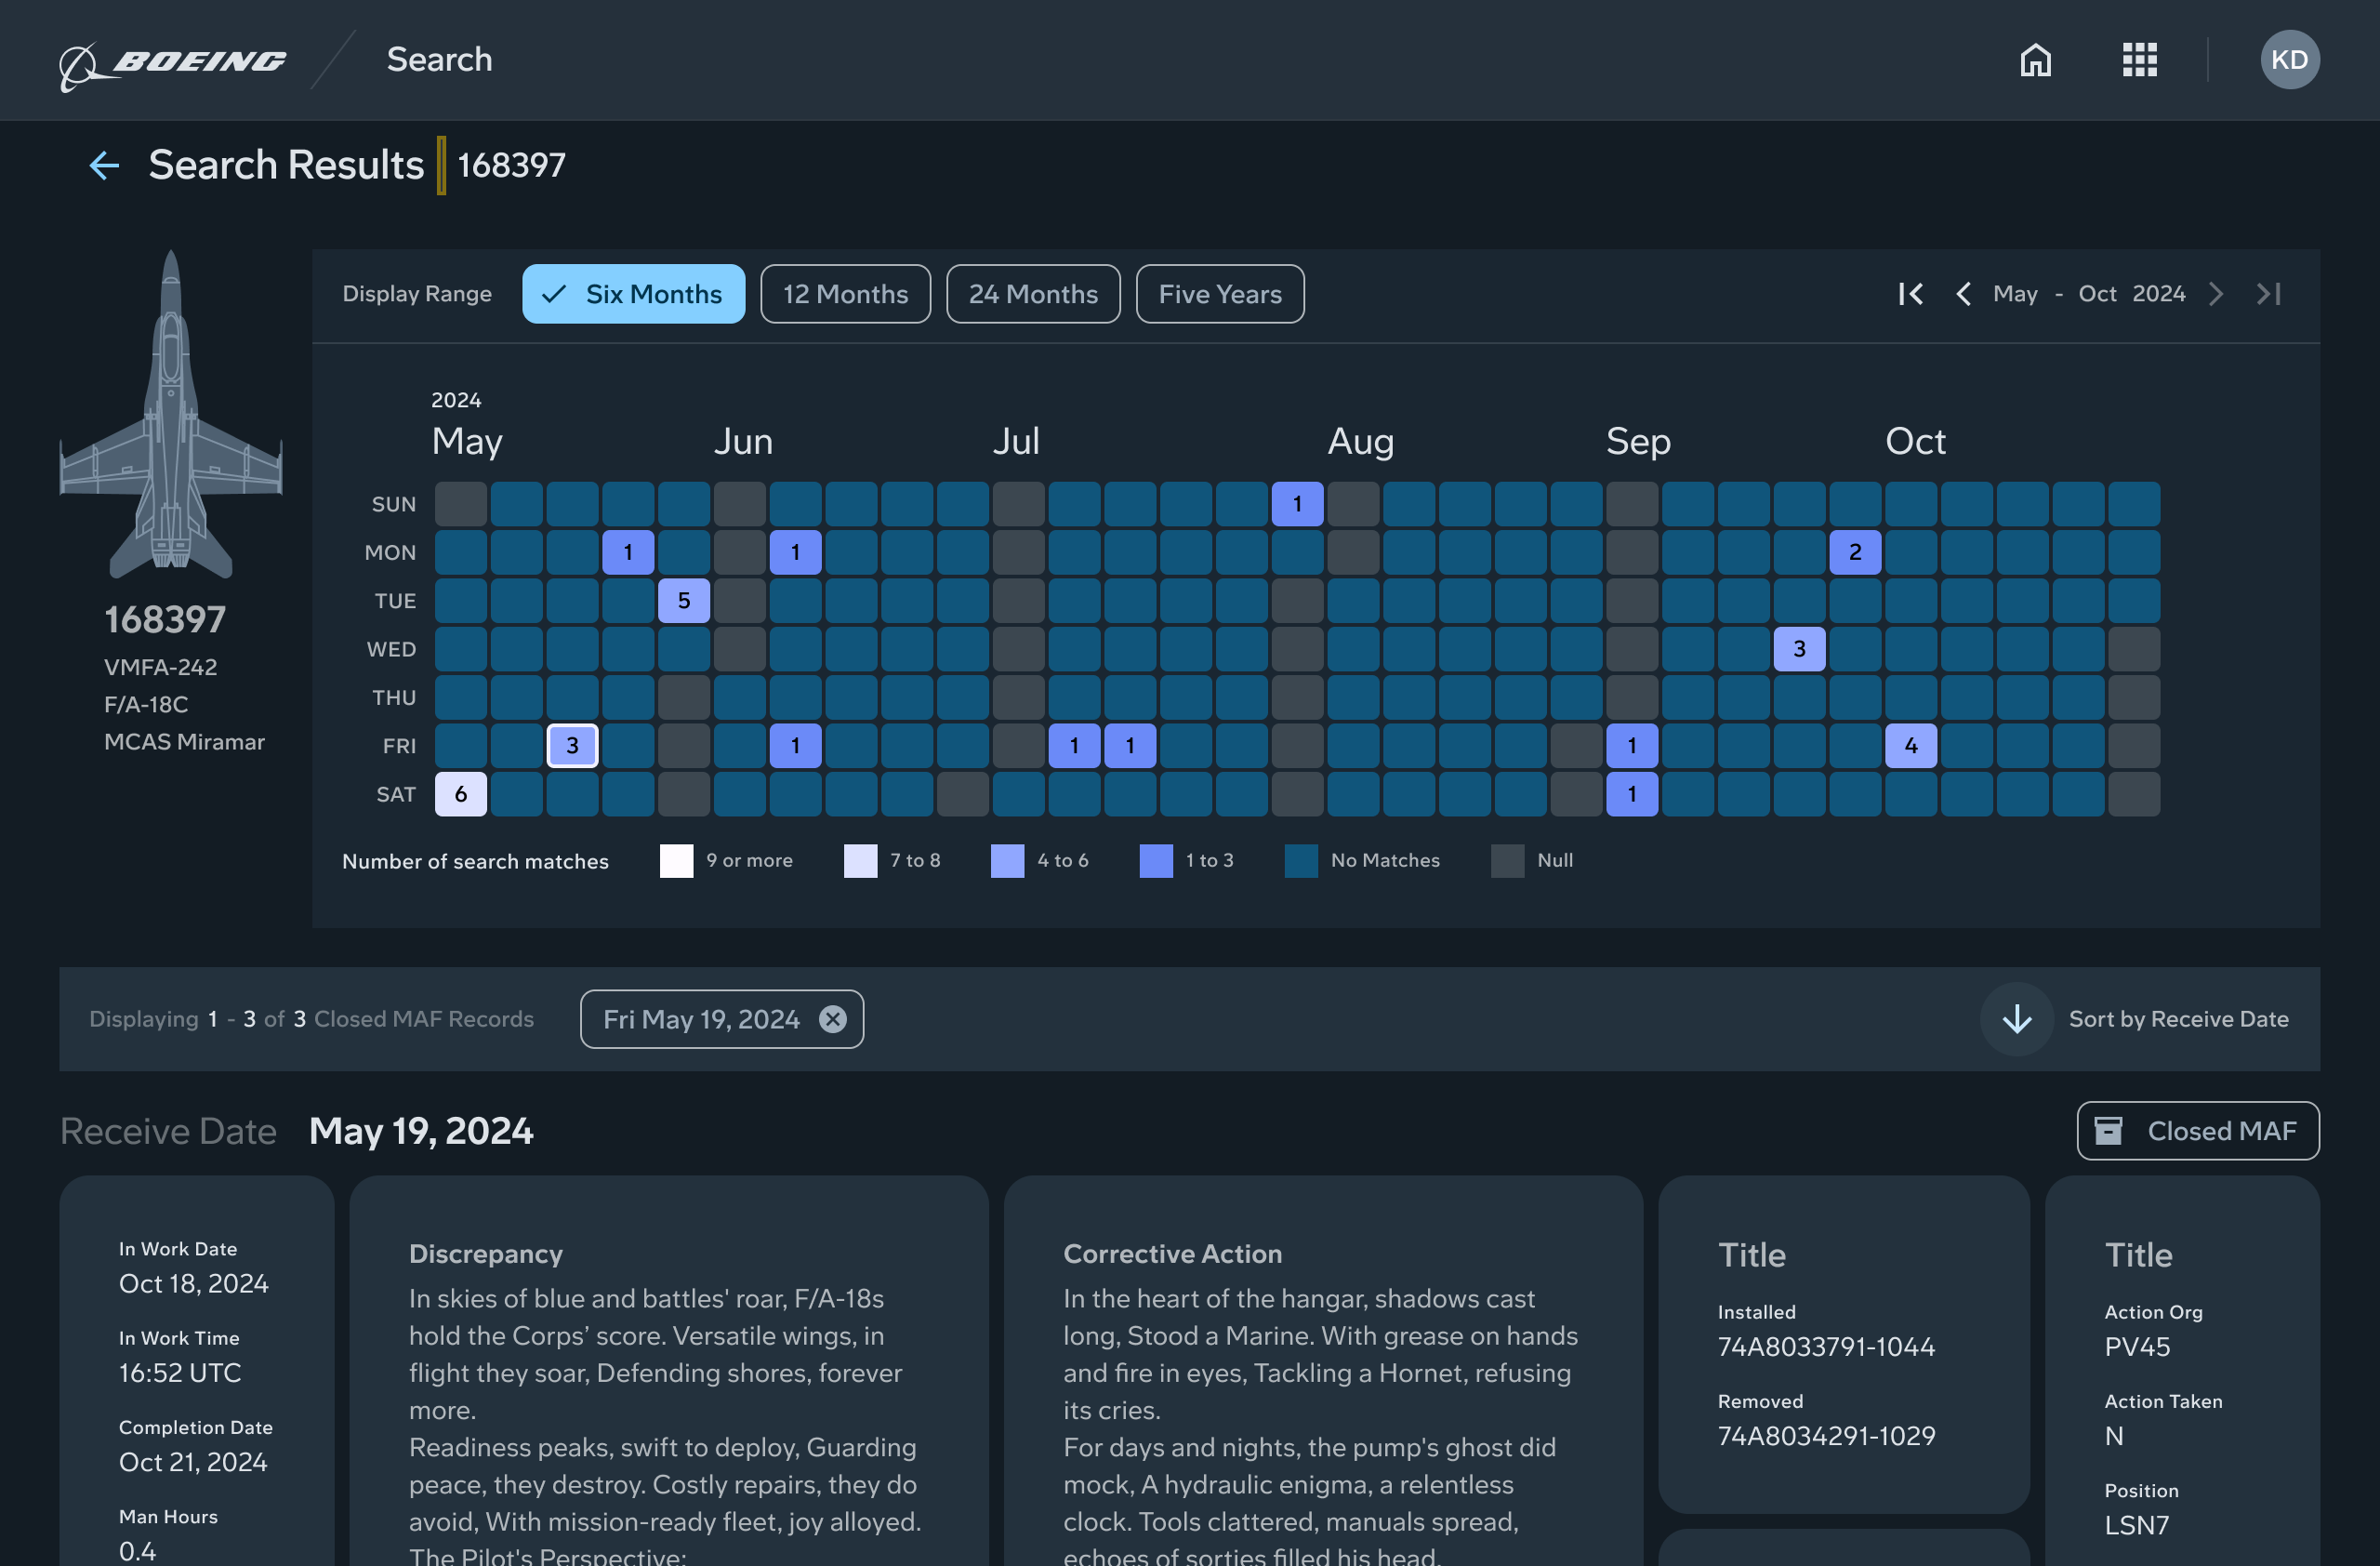Select the highlighted Friday cell with 3

(572, 746)
